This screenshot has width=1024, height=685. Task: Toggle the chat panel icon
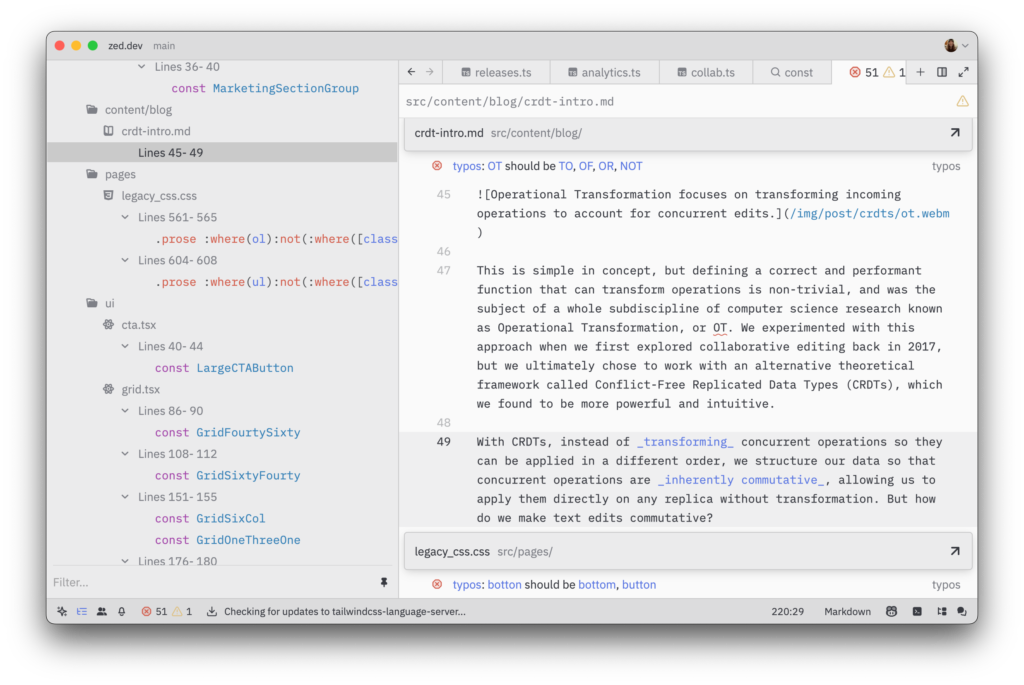(961, 611)
